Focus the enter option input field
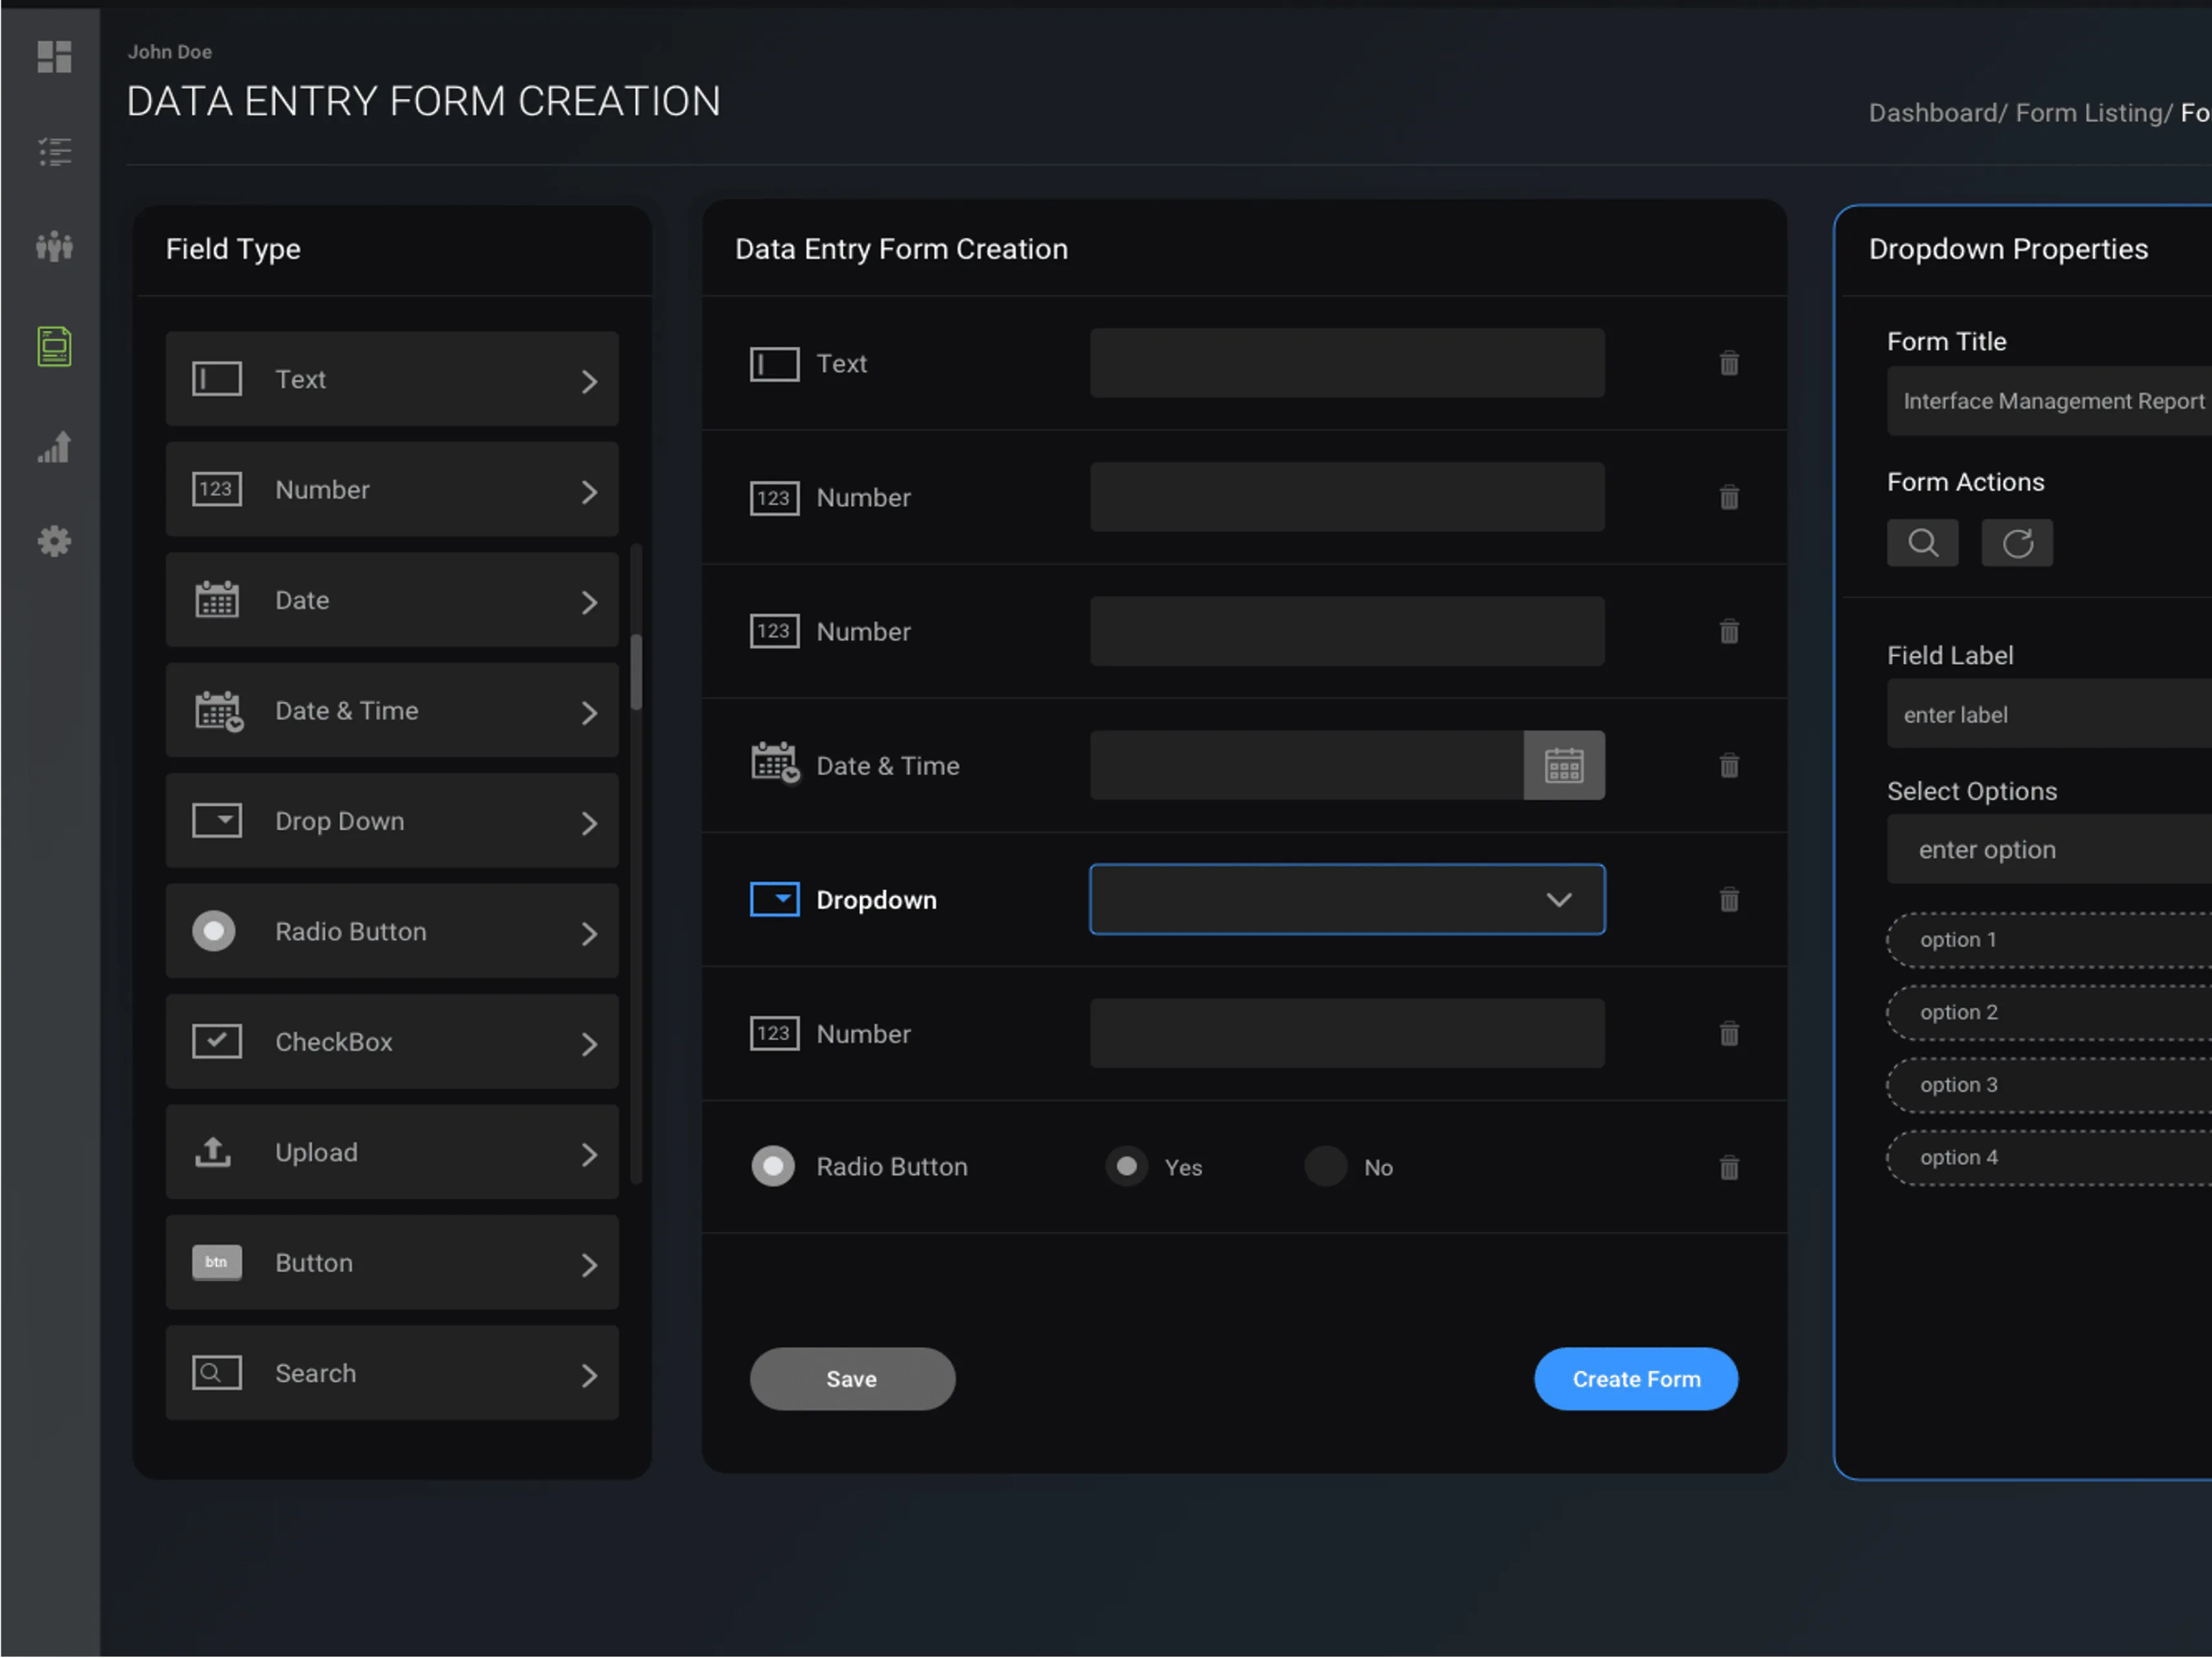The image size is (2212, 1658). tap(2049, 849)
